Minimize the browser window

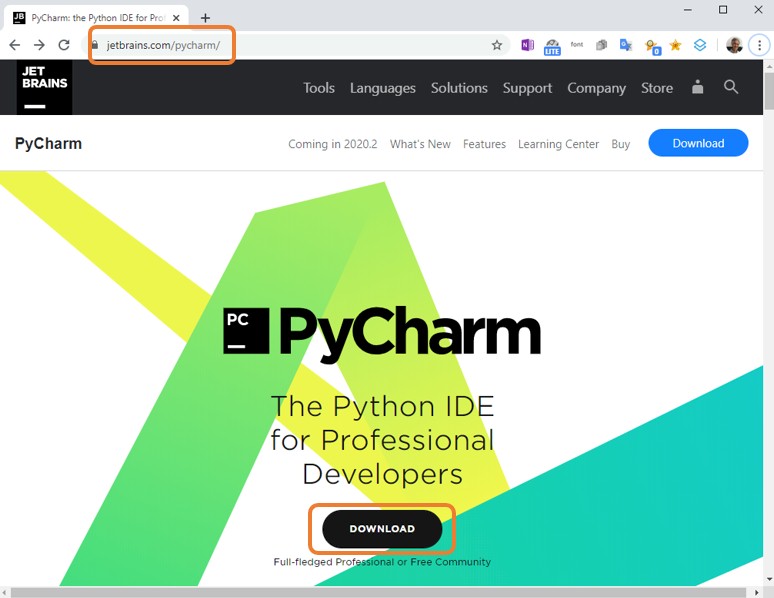(688, 10)
